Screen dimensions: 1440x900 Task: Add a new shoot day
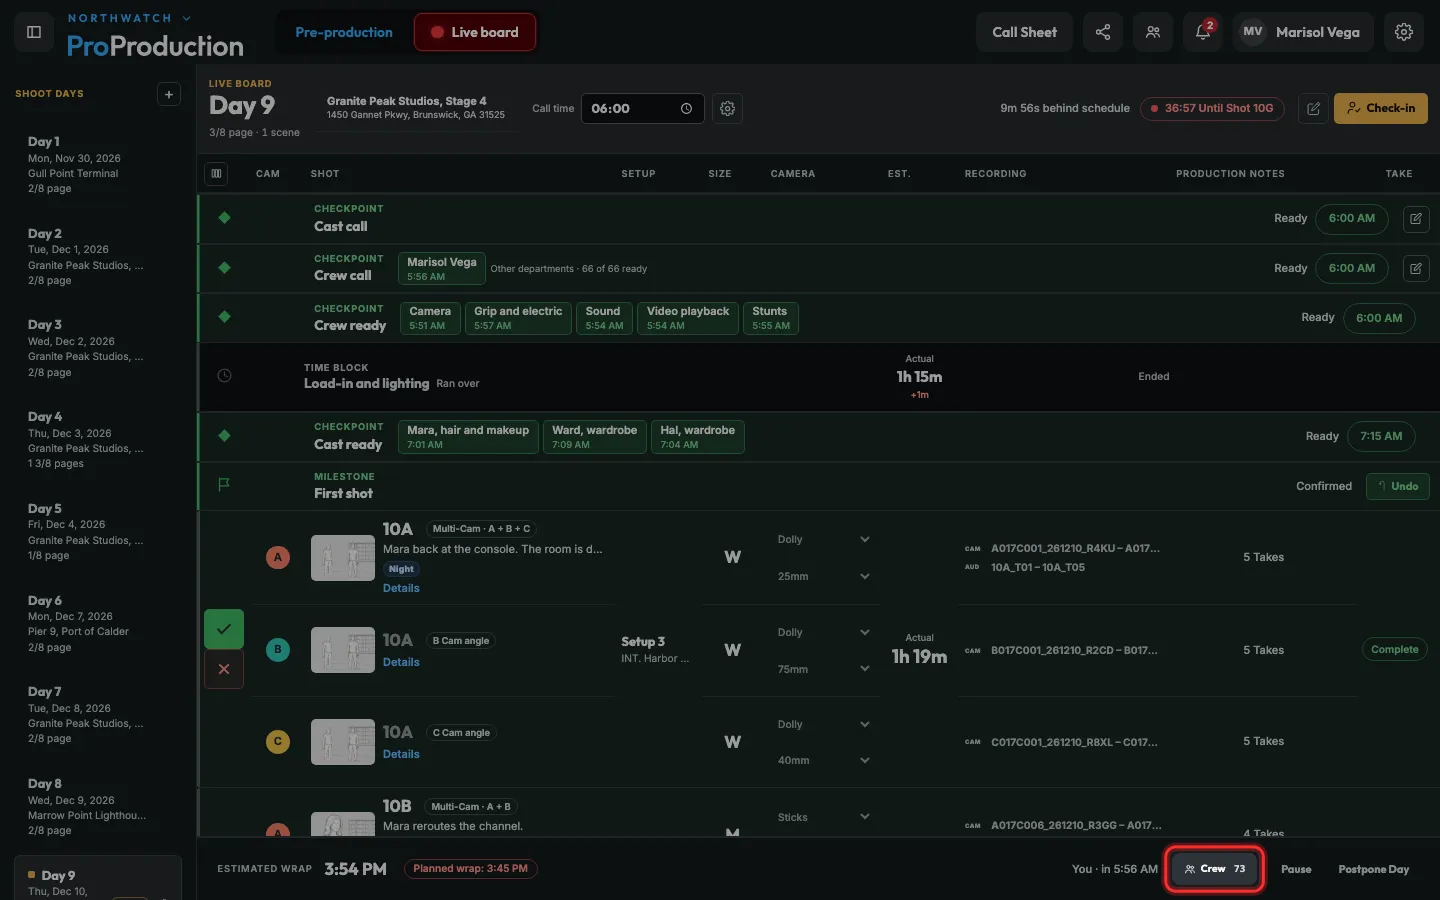[x=169, y=94]
